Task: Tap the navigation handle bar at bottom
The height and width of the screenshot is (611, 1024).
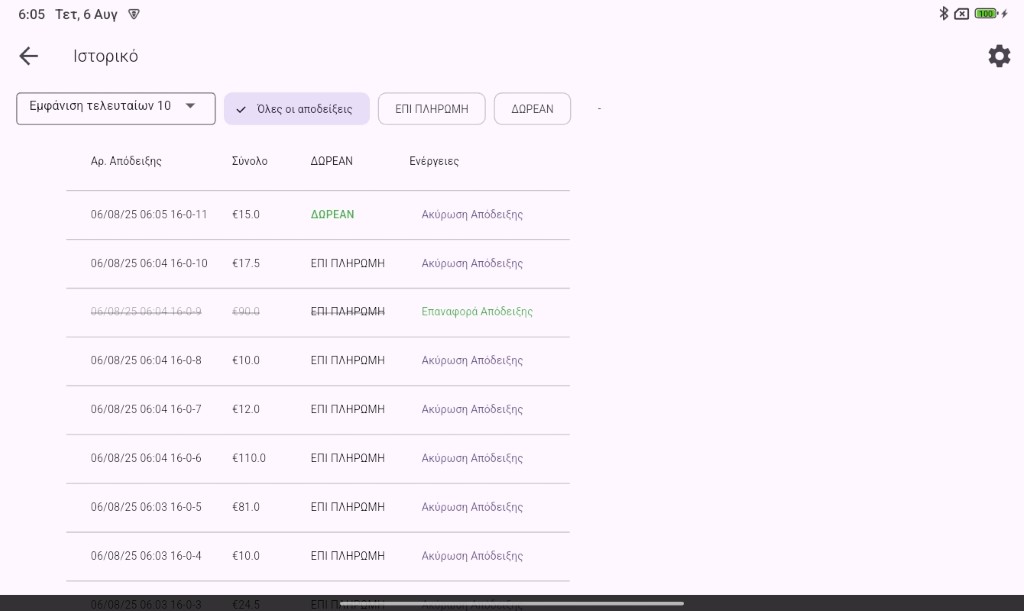Action: tap(512, 603)
